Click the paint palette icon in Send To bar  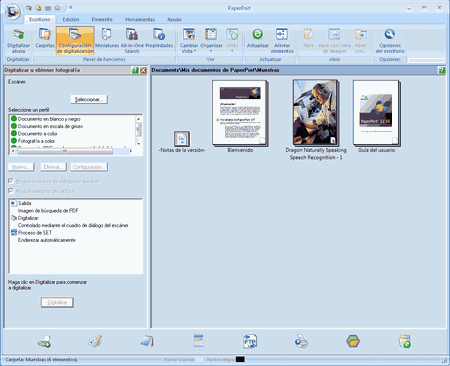[x=96, y=342]
